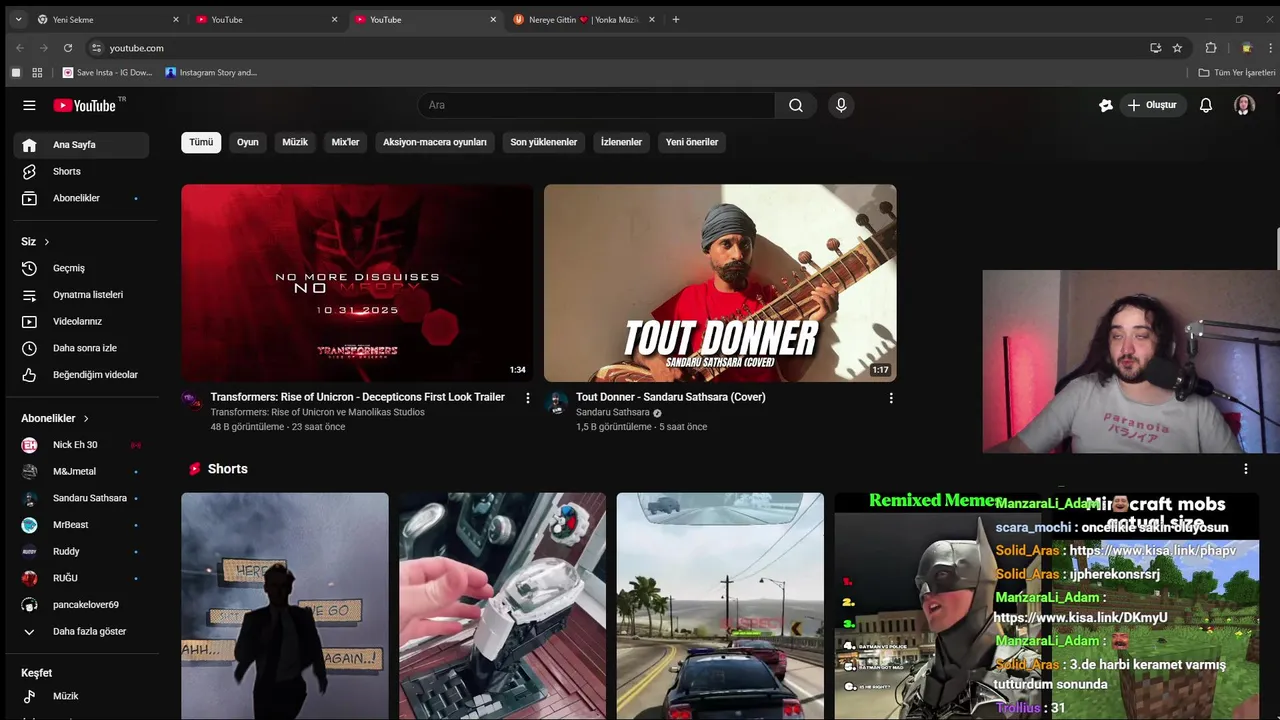This screenshot has width=1280, height=720.
Task: Open the Chrome apps grid shortcut
Action: click(x=37, y=72)
